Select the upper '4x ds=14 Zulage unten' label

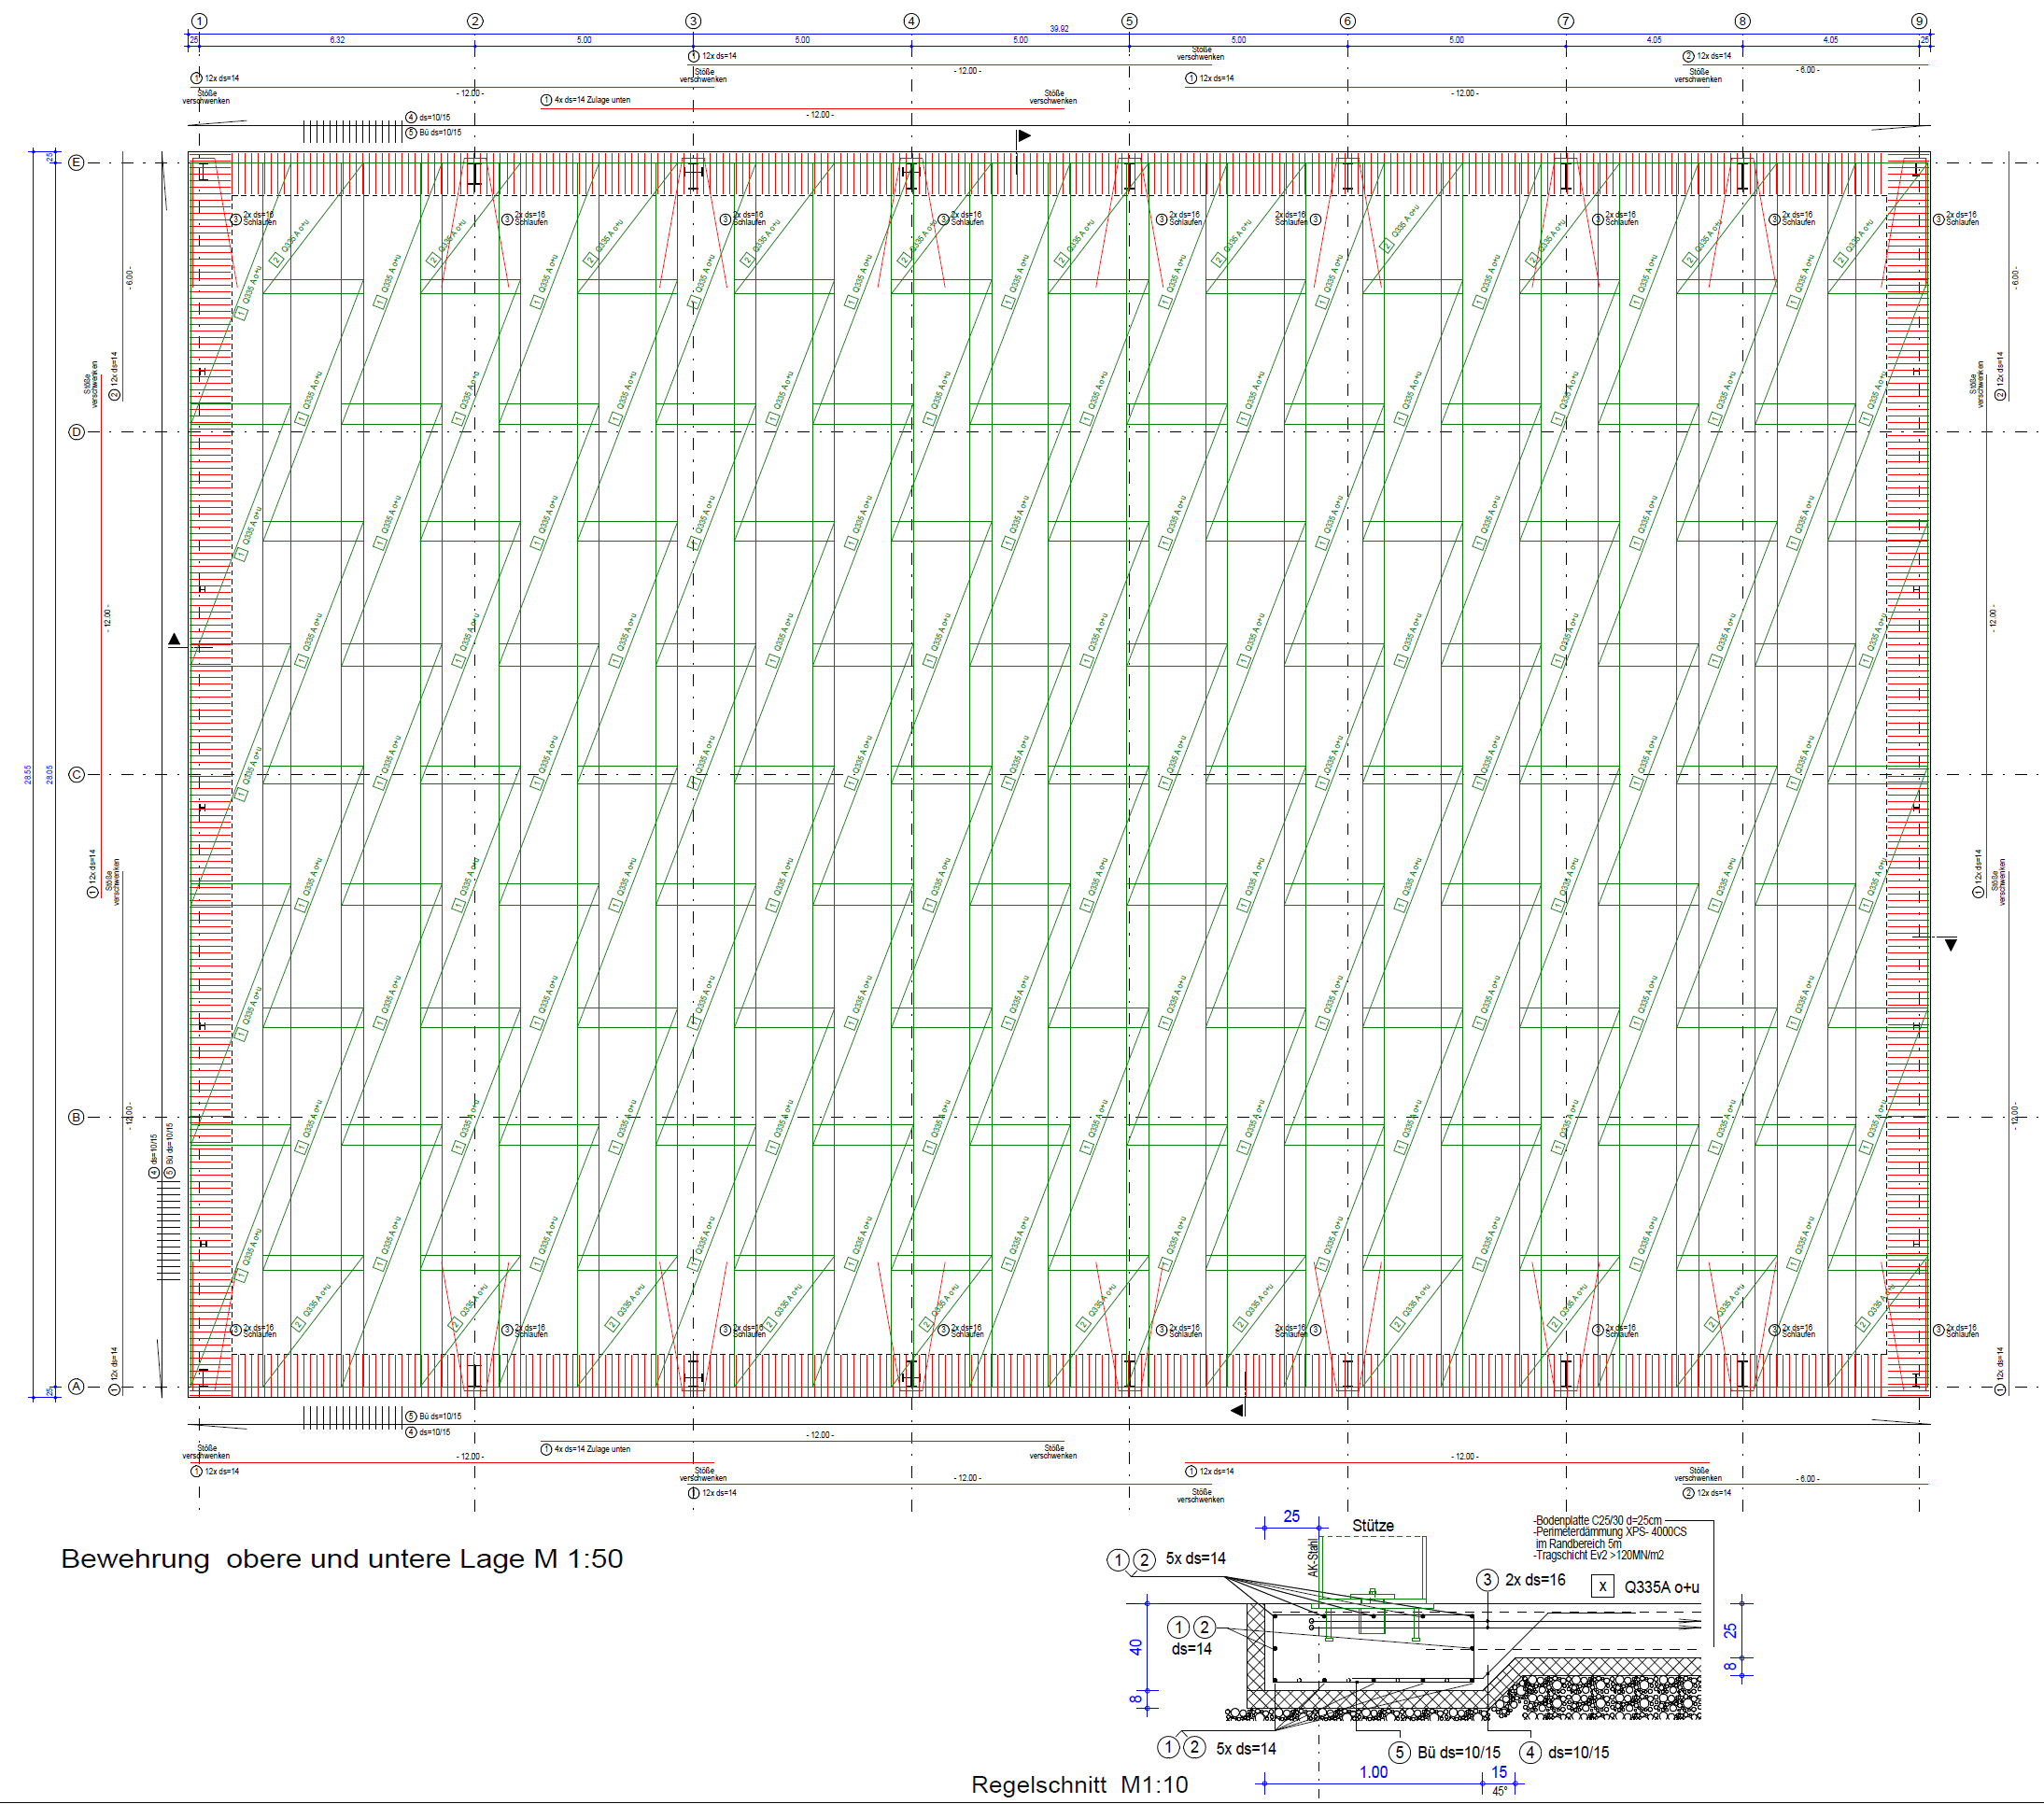tap(592, 100)
